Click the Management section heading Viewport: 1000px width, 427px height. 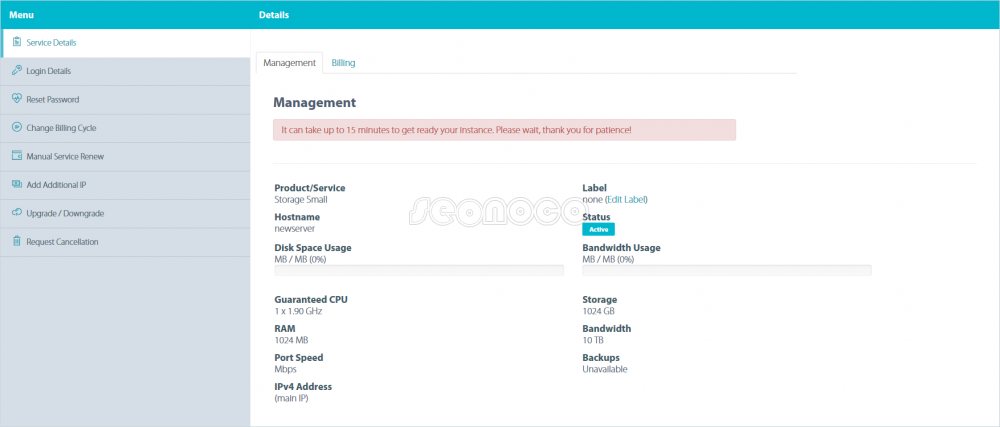(314, 102)
